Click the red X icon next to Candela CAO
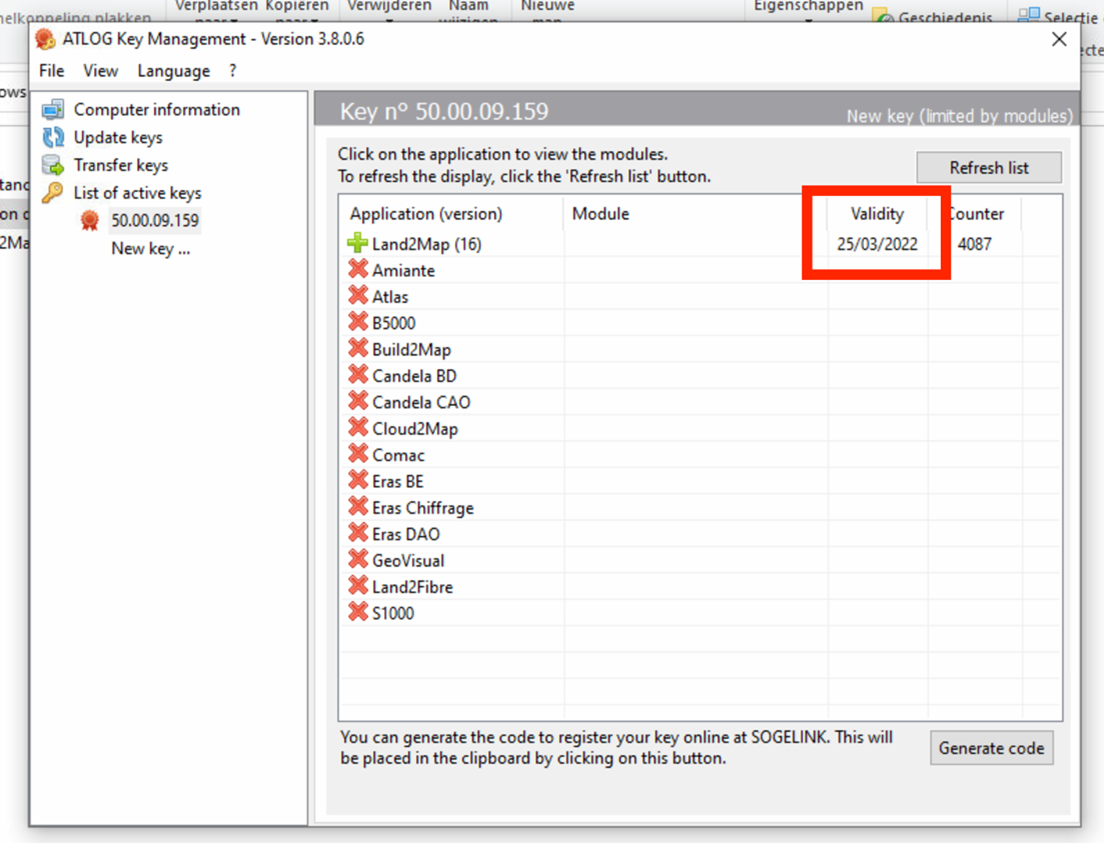The image size is (1104, 843). tap(358, 401)
